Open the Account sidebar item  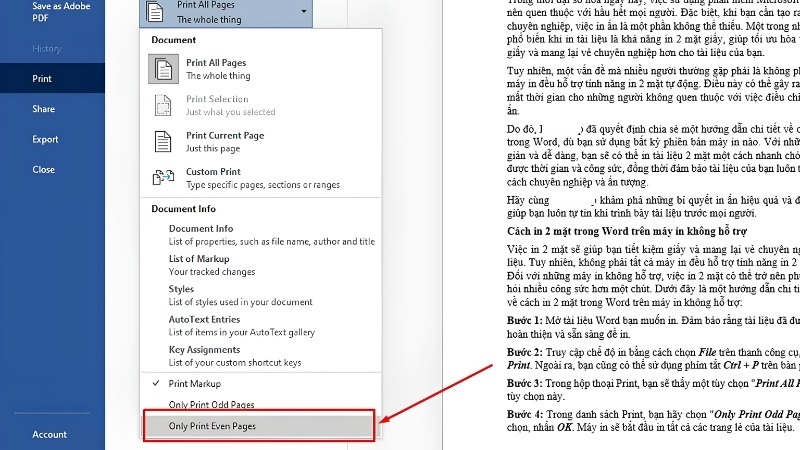[49, 434]
